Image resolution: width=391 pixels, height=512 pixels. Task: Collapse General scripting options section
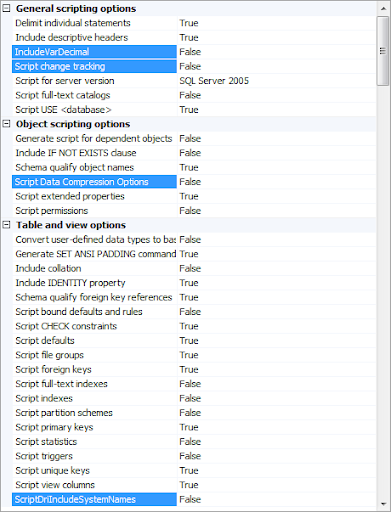click(x=6, y=9)
